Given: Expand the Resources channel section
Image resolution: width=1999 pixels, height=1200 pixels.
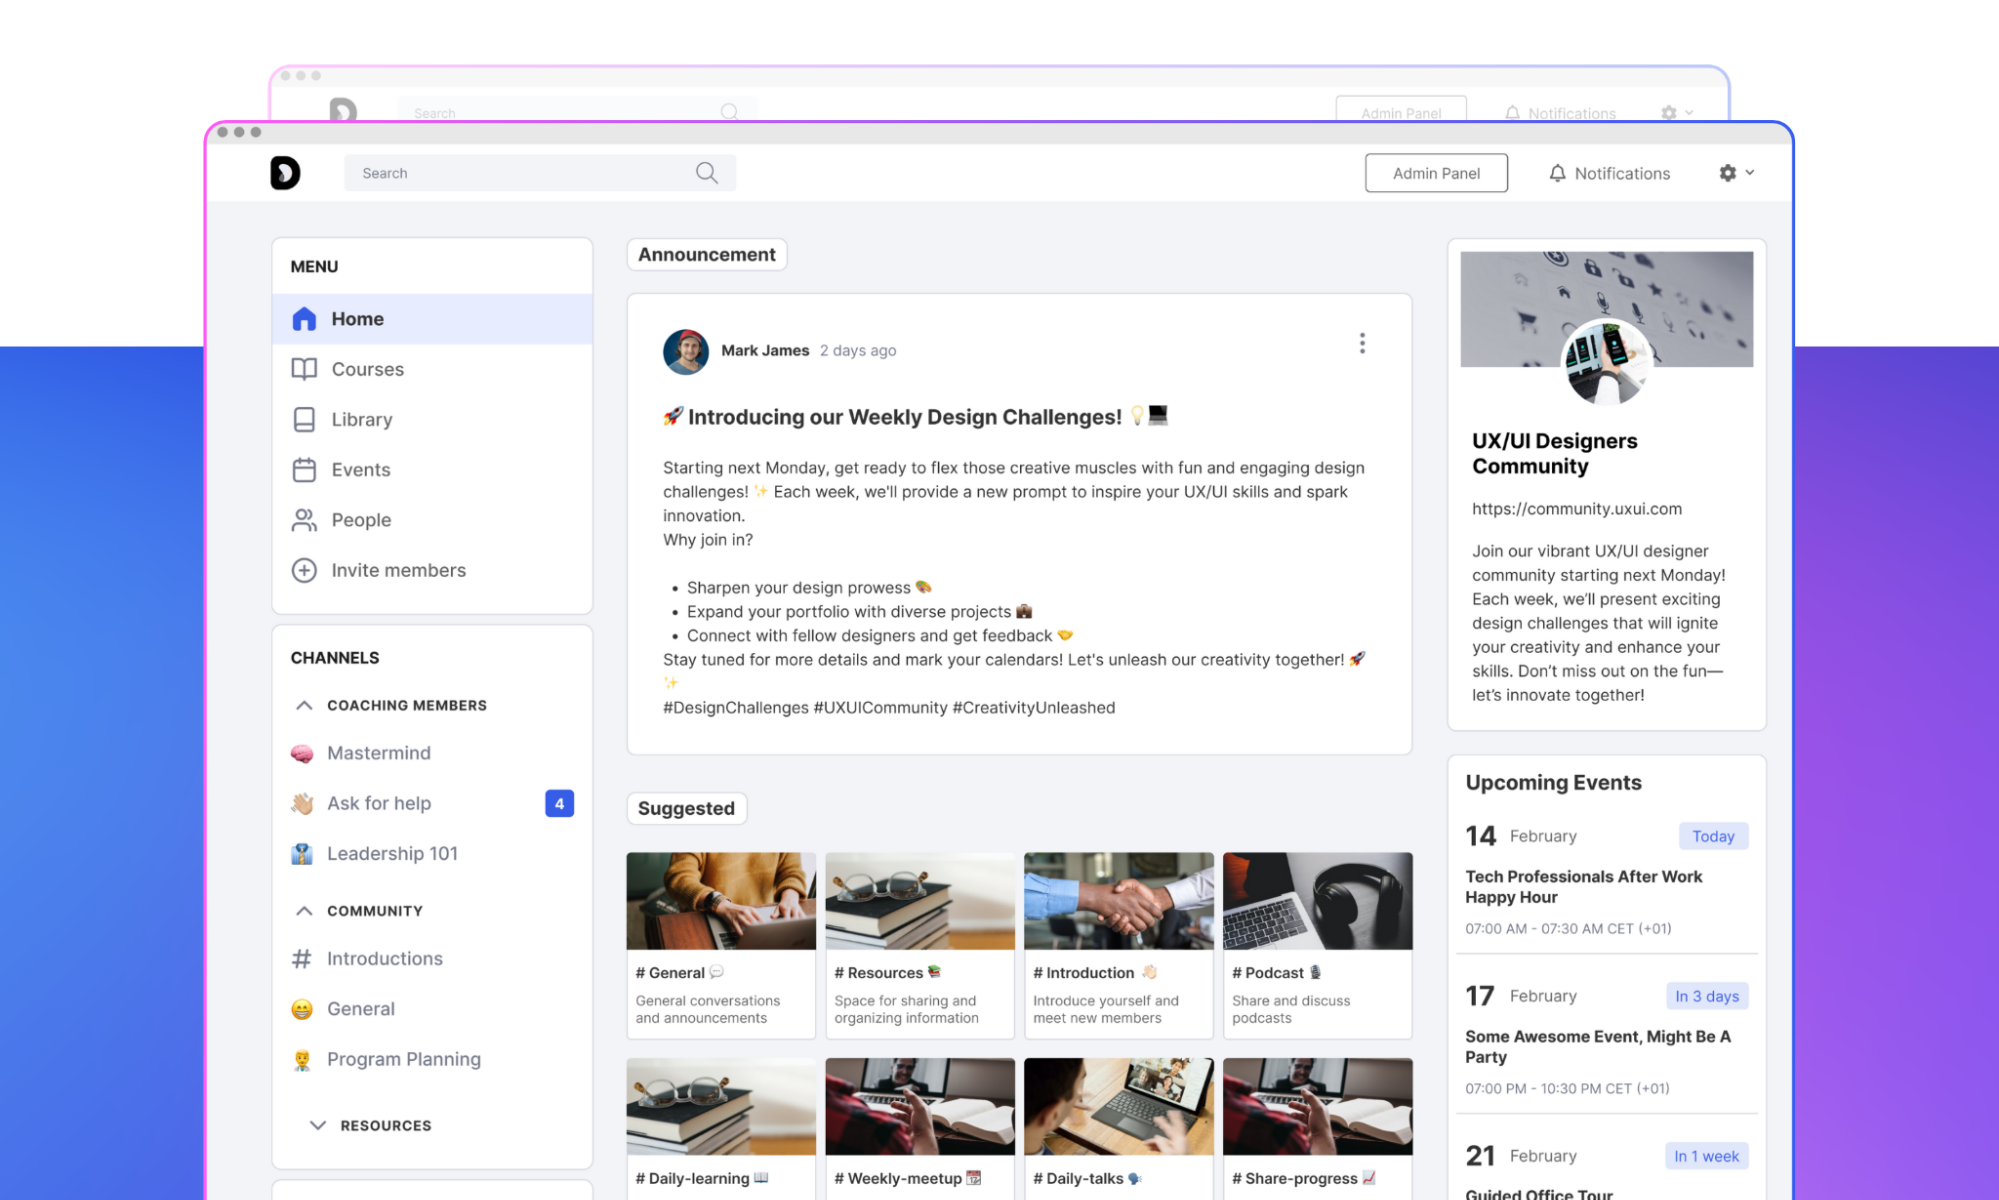Looking at the screenshot, I should point(318,1125).
